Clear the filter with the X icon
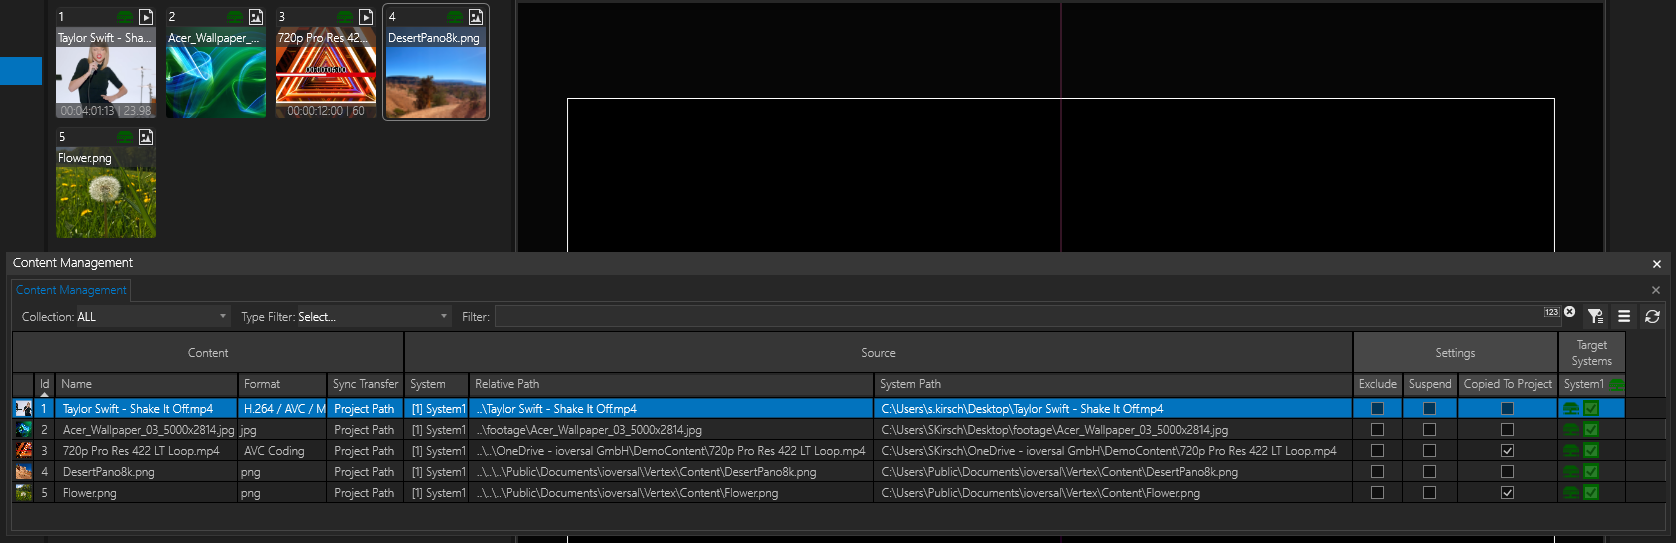This screenshot has height=543, width=1676. [x=1570, y=312]
